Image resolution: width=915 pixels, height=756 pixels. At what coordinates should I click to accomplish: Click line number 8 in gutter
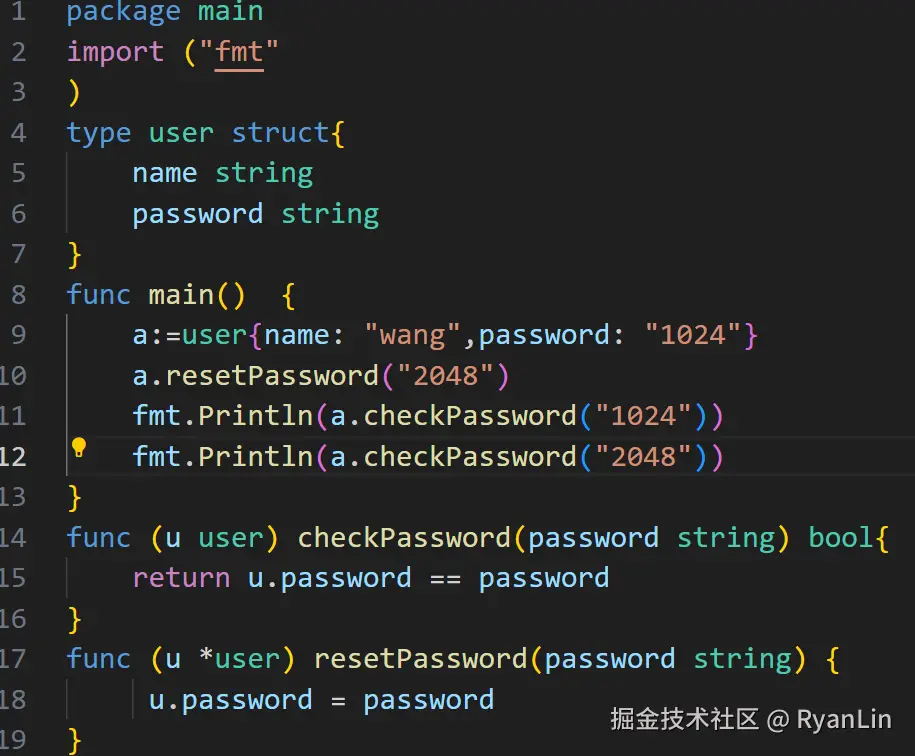(x=18, y=295)
